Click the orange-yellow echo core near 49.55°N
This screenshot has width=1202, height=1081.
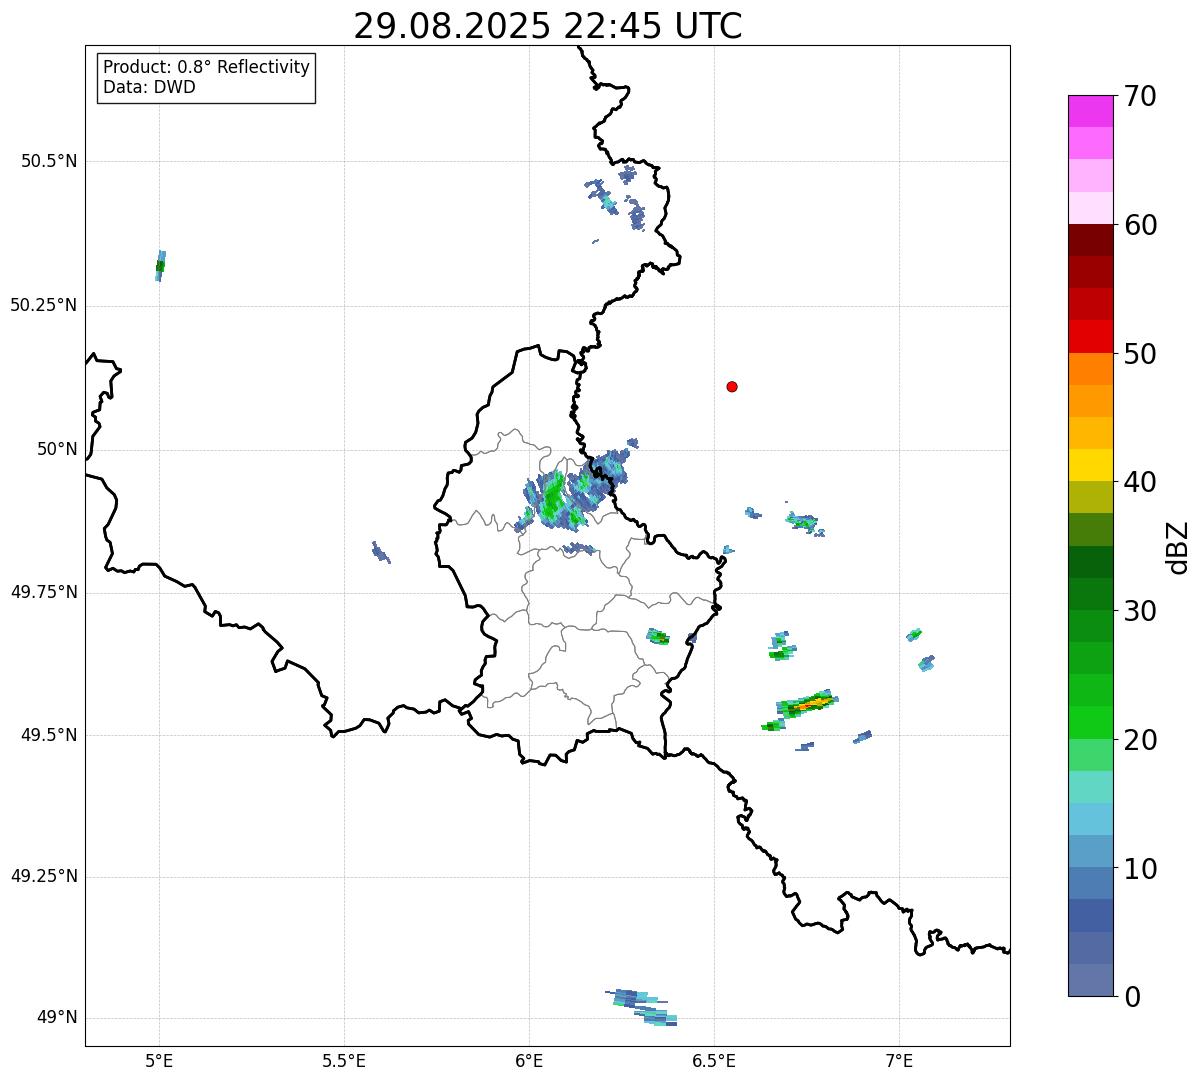pos(810,704)
